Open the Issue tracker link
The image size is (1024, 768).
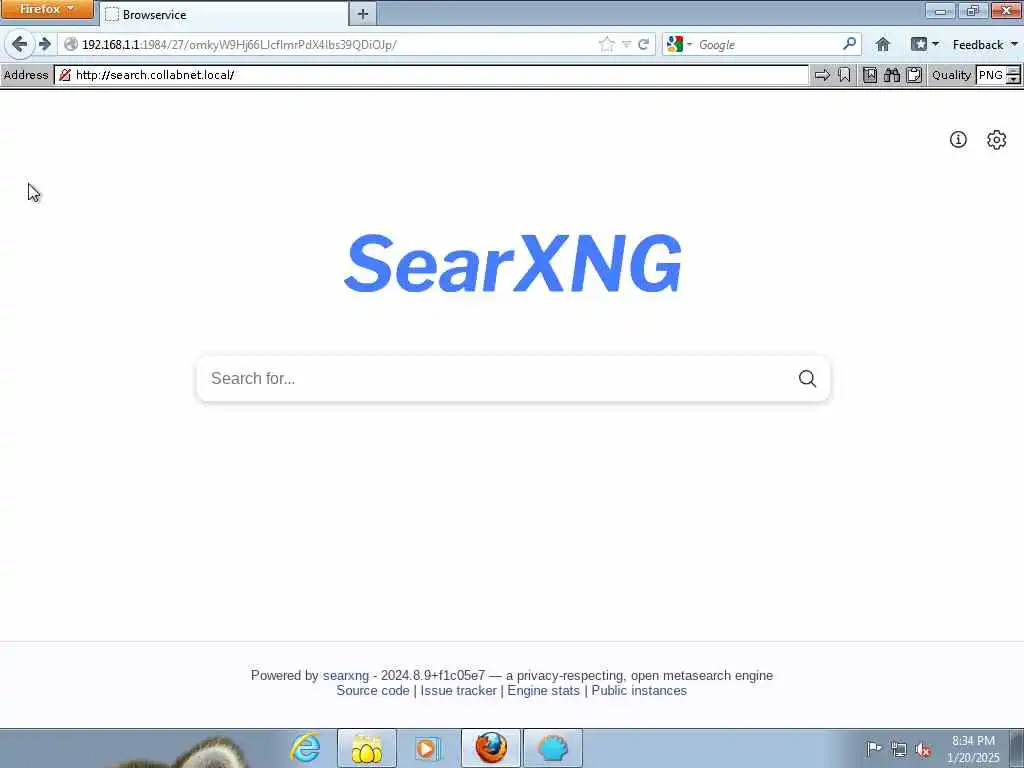pos(458,690)
